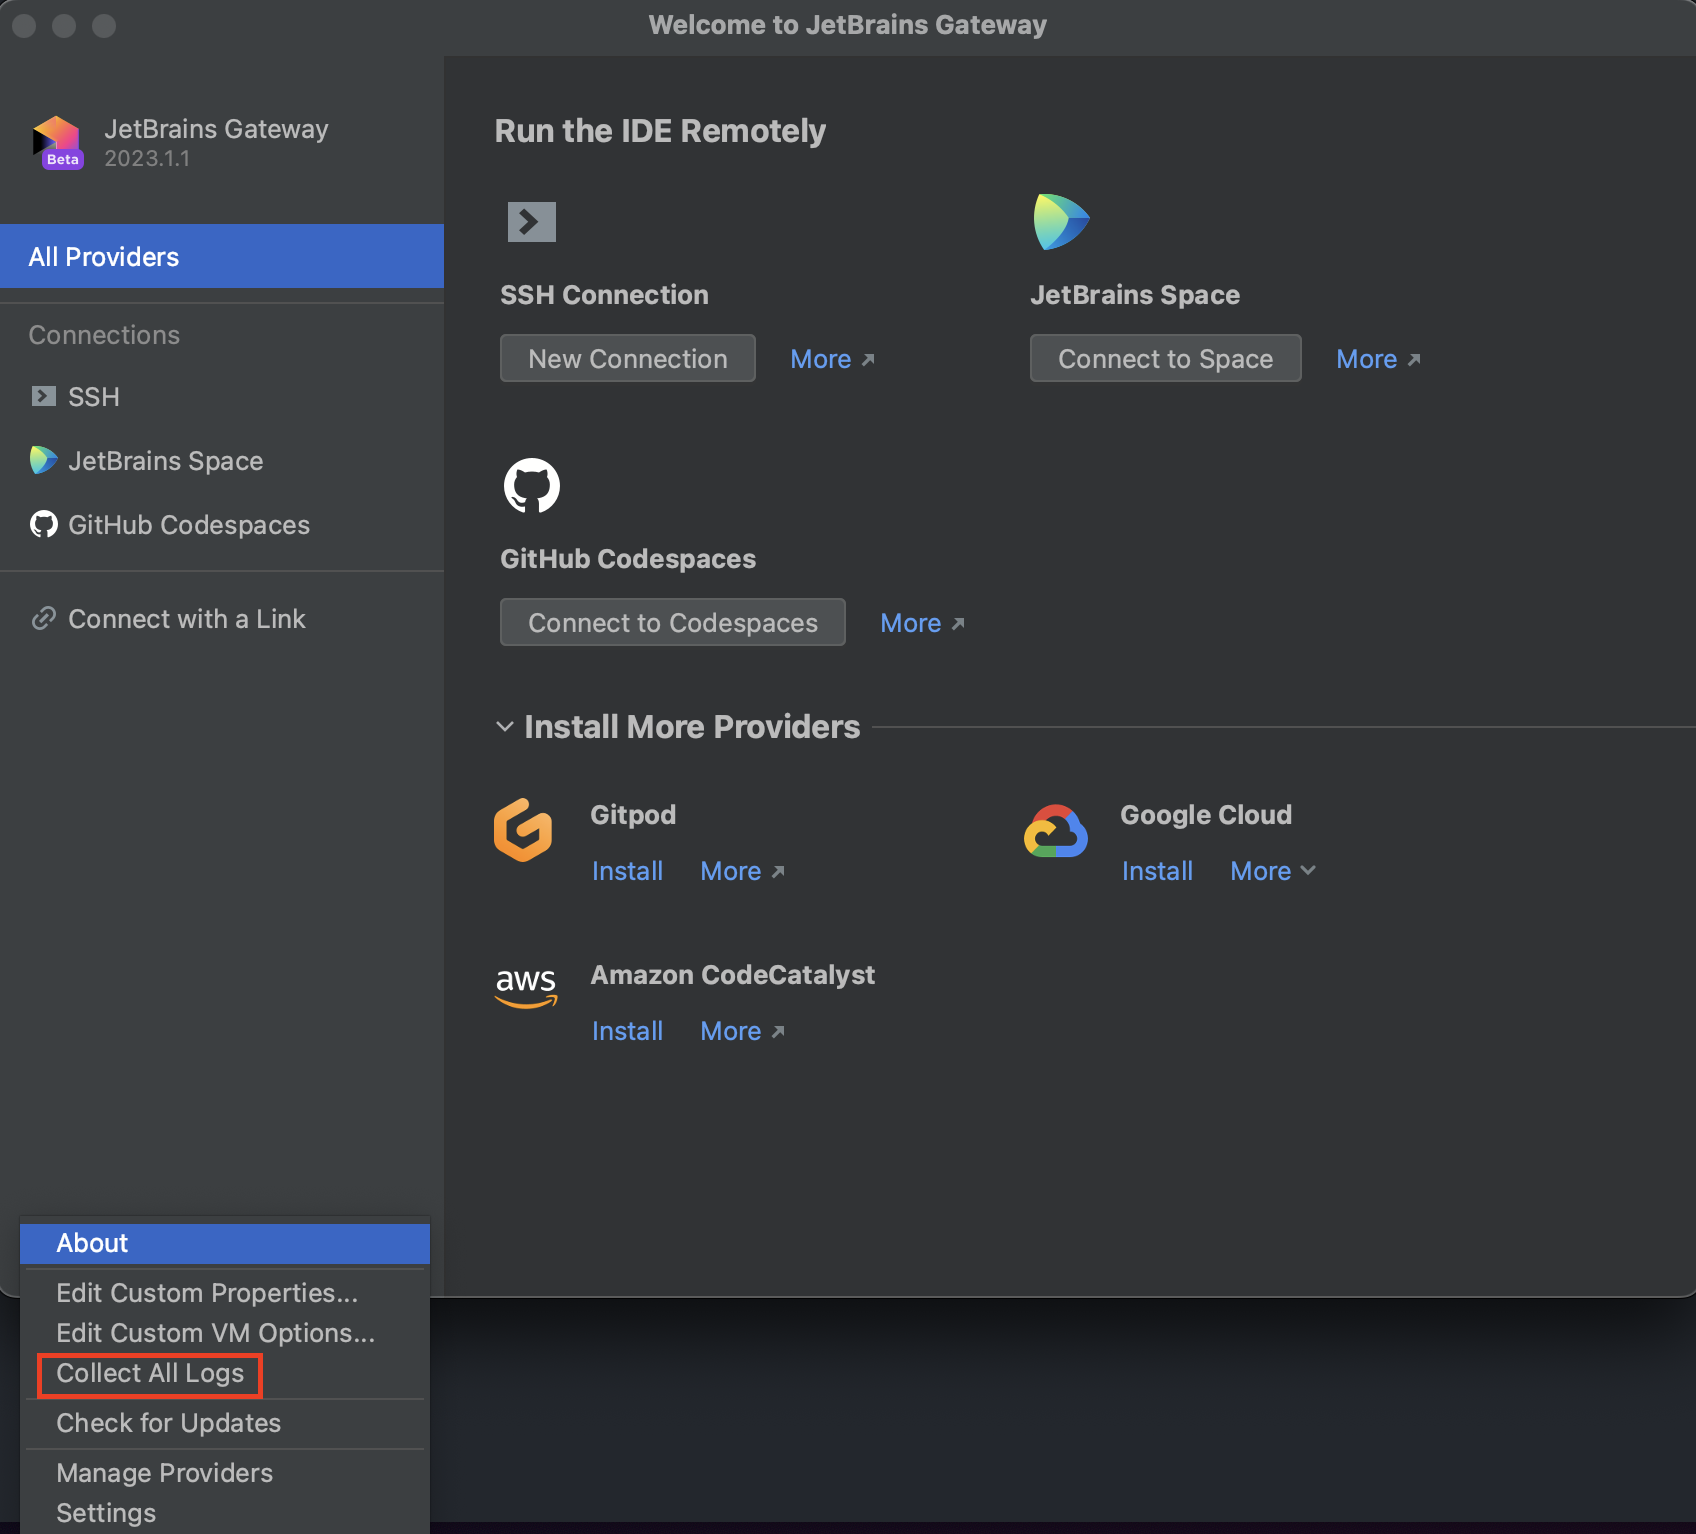This screenshot has width=1696, height=1534.
Task: Open More link for SSH Connection
Action: pos(832,359)
